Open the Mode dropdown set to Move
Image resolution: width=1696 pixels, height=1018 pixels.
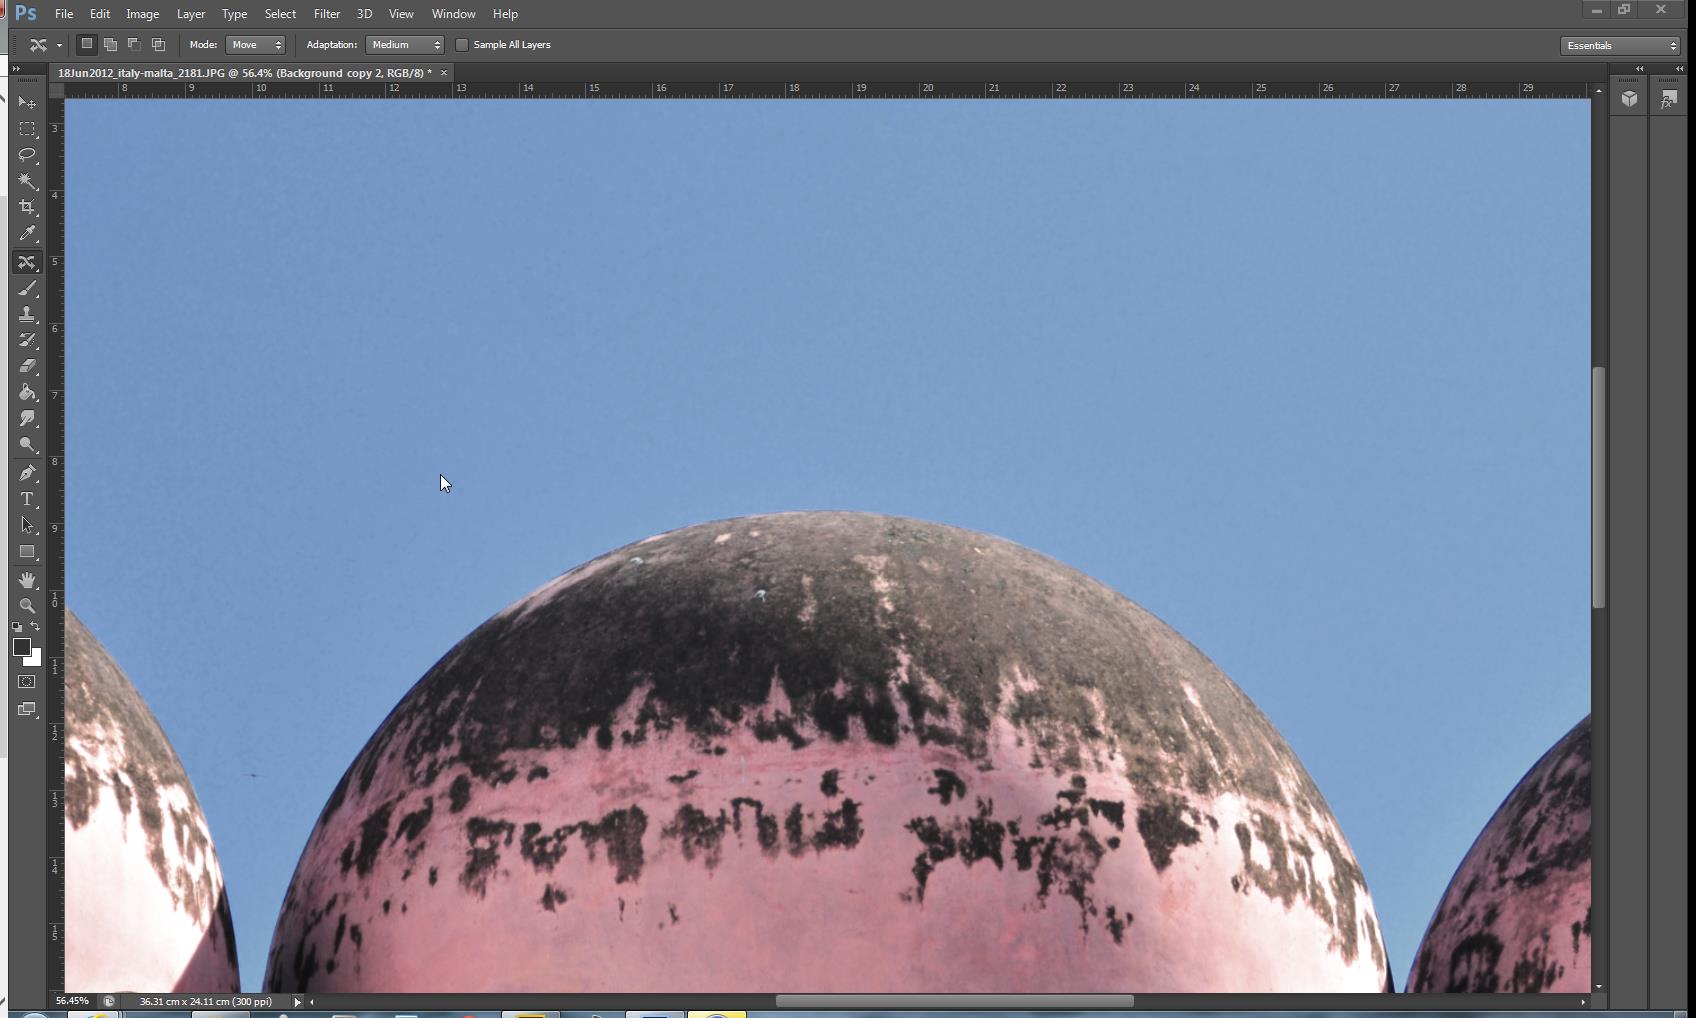256,45
